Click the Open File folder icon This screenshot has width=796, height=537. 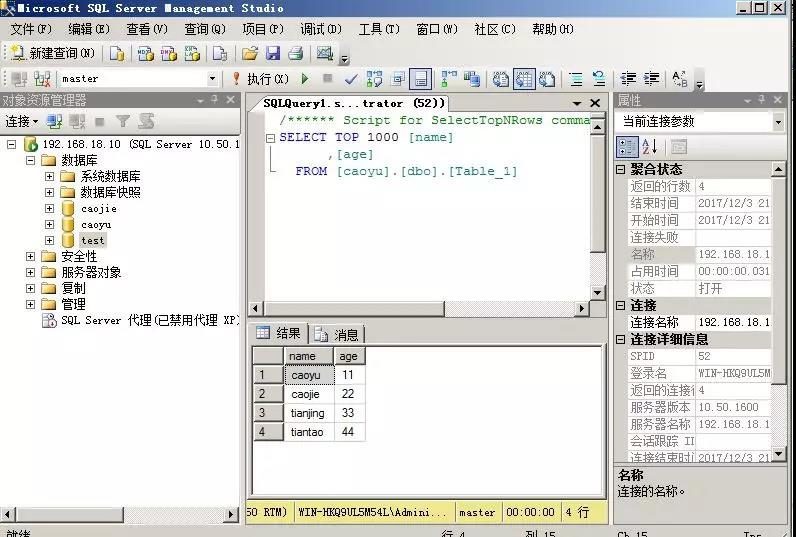click(250, 53)
